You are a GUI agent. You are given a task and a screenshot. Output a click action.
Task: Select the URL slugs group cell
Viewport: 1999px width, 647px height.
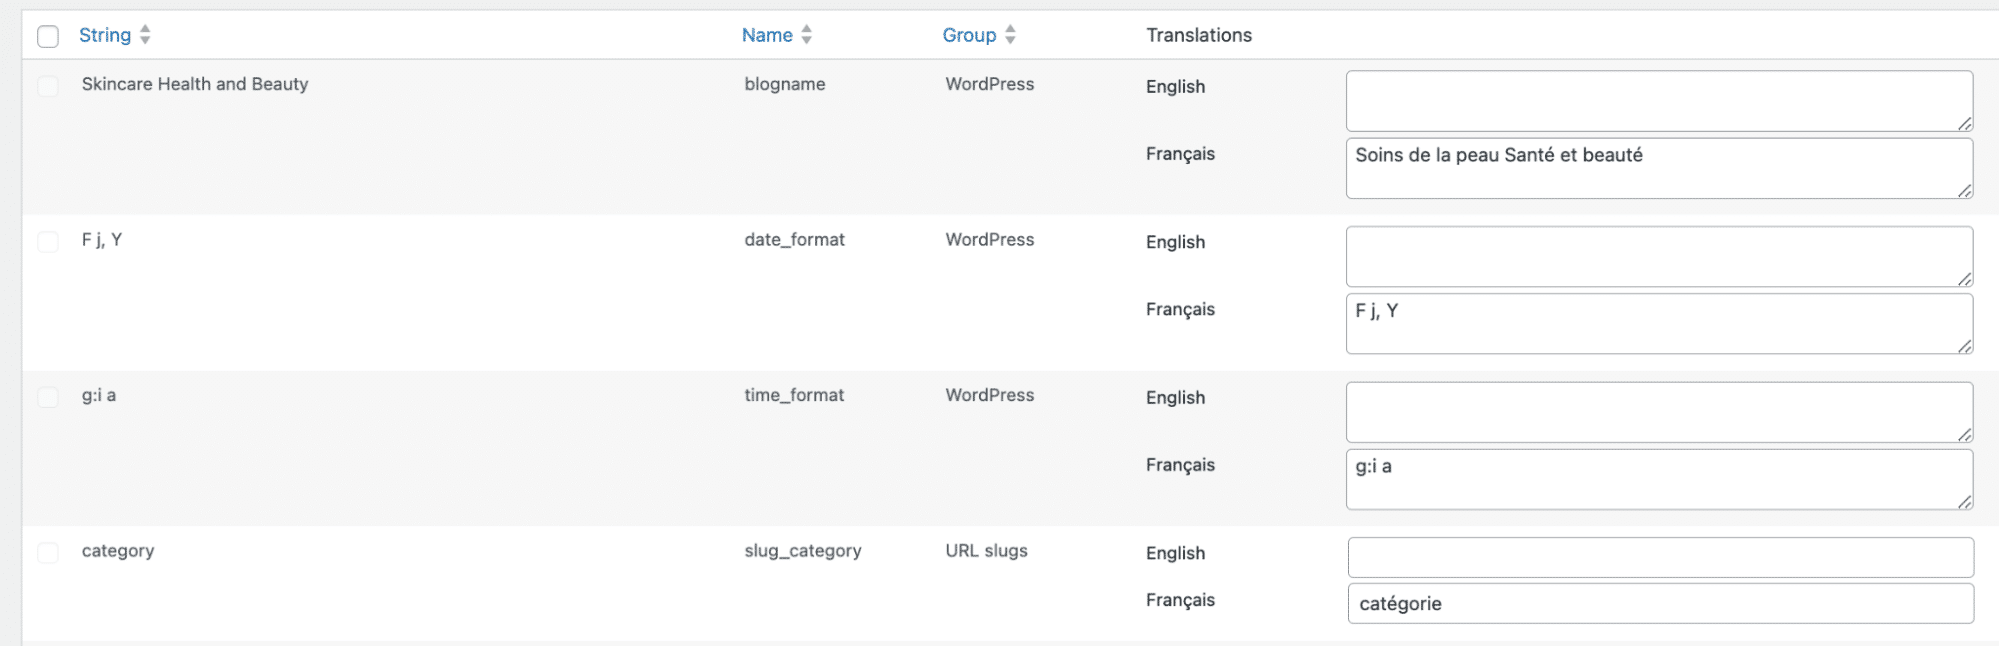point(986,551)
